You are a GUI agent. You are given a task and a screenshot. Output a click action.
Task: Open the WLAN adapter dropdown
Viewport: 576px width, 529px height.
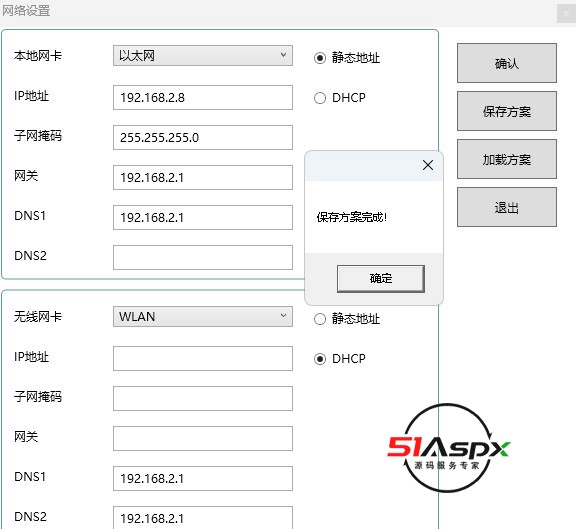tap(203, 317)
